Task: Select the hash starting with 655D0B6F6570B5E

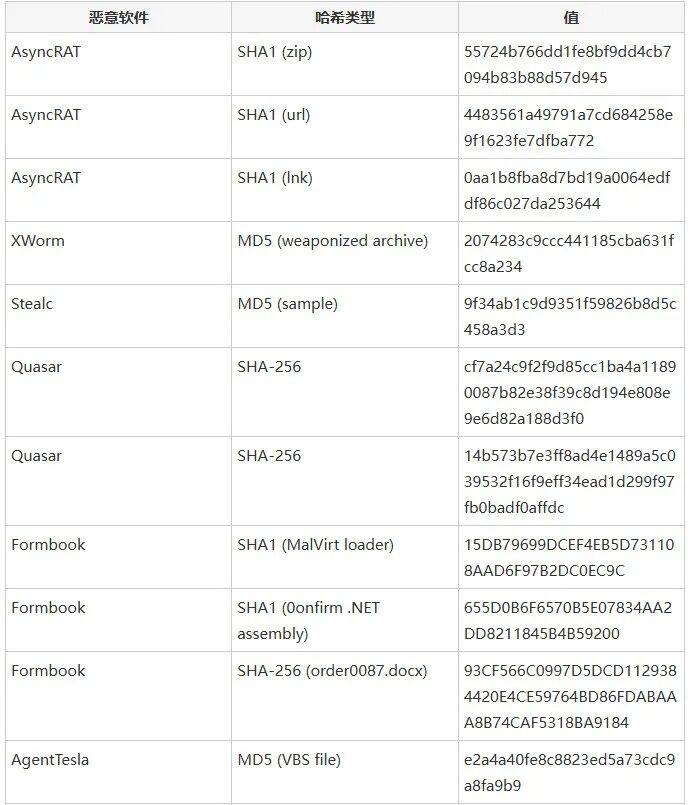Action: (x=568, y=621)
